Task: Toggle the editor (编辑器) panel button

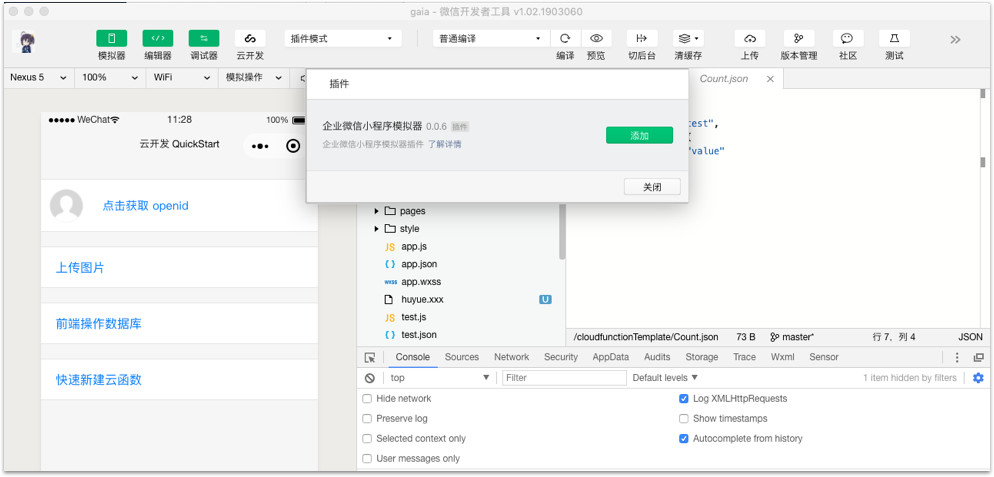Action: click(x=158, y=38)
